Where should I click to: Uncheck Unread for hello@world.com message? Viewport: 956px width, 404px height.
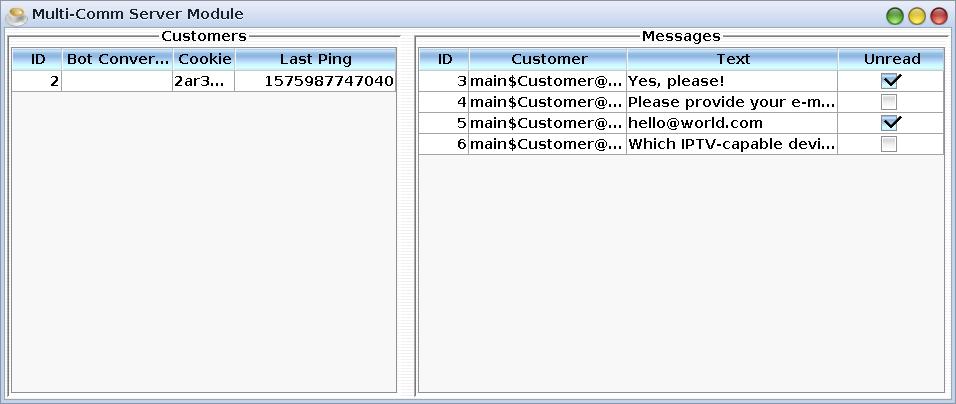pos(890,123)
